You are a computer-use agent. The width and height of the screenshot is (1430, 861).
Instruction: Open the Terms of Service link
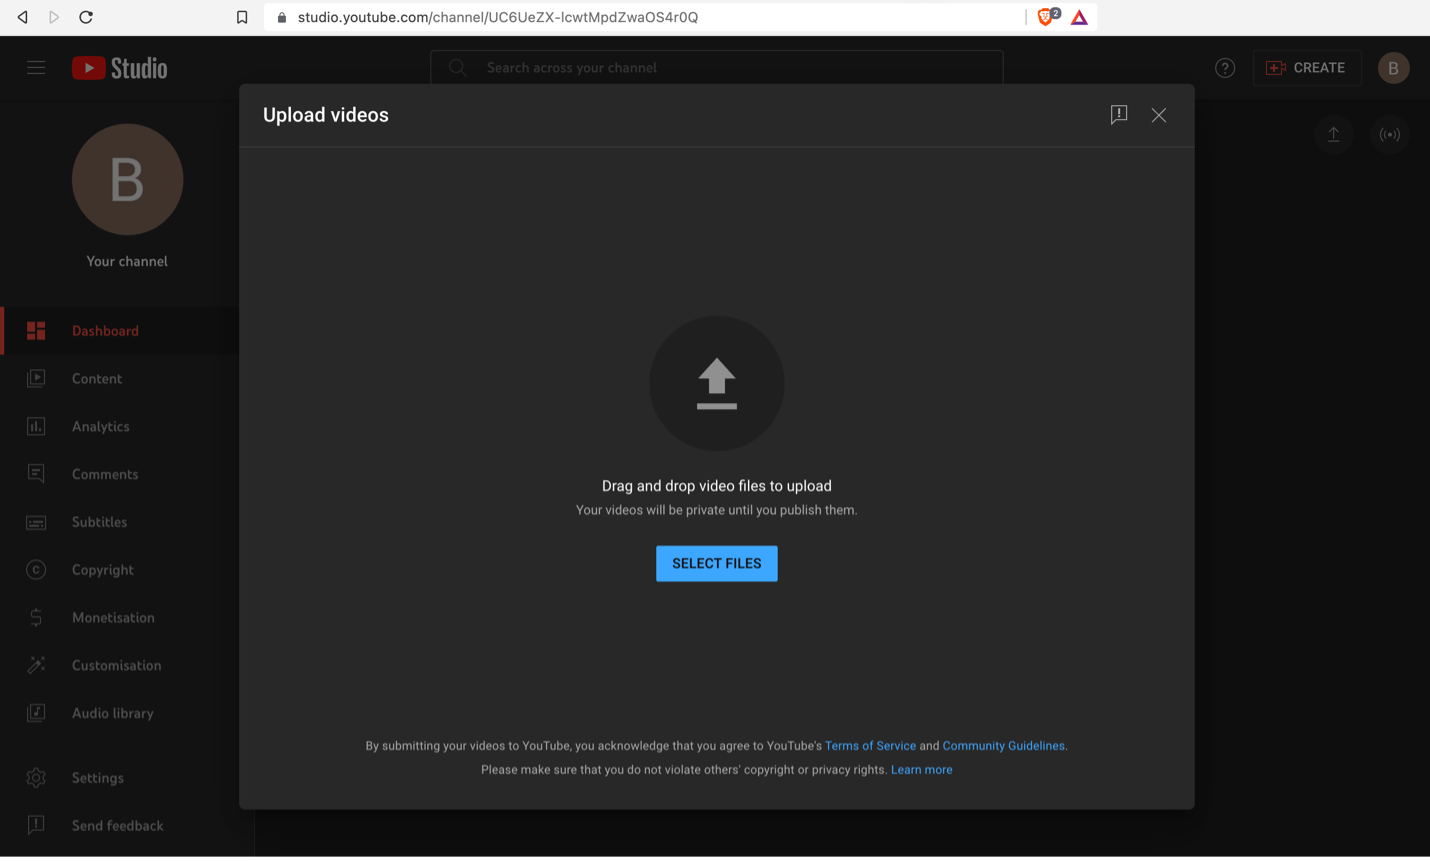point(870,746)
